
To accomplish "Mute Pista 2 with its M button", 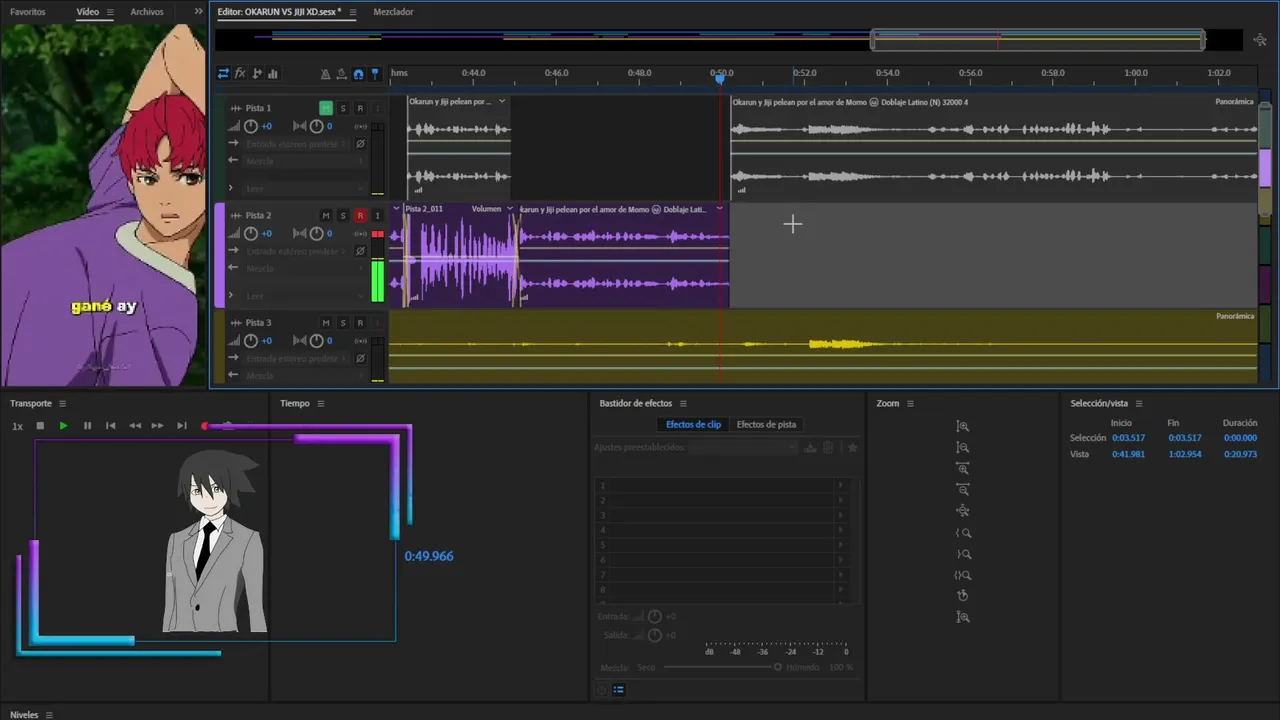I will pyautogui.click(x=326, y=215).
